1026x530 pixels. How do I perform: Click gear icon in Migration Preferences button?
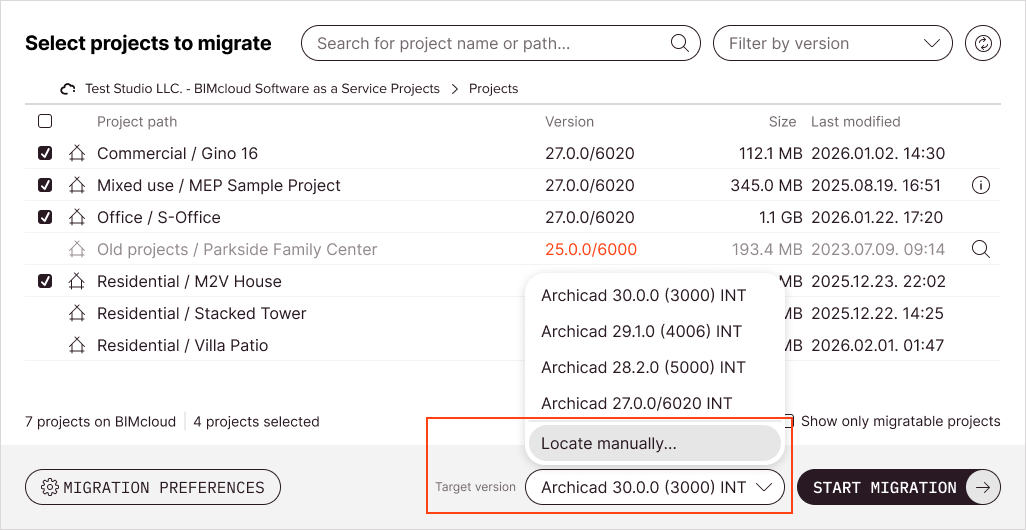click(50, 487)
